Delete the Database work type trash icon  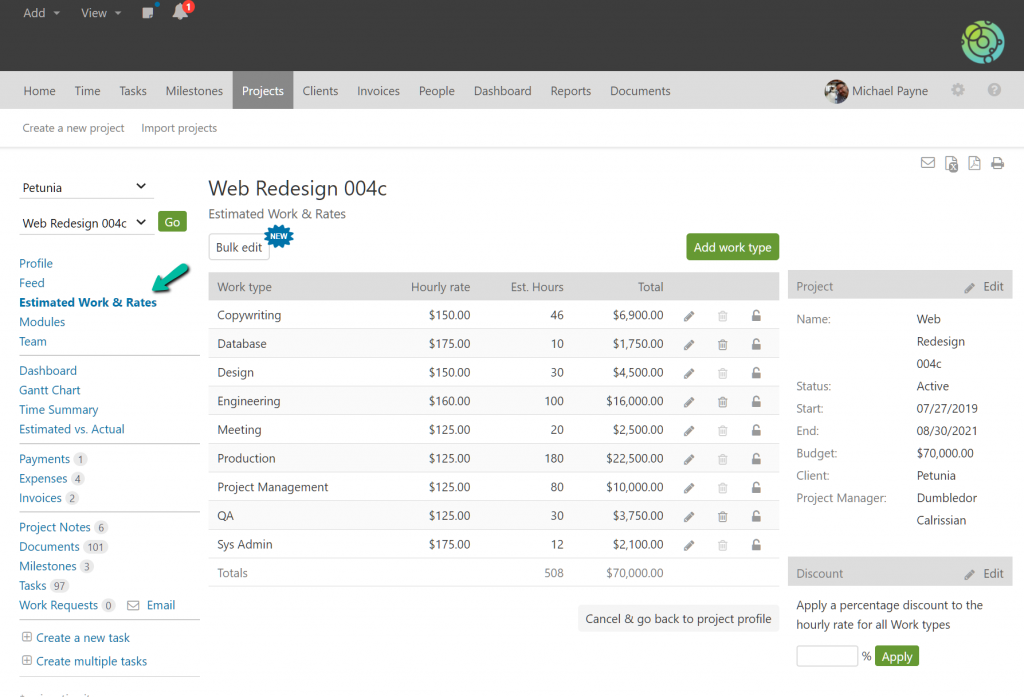722,345
